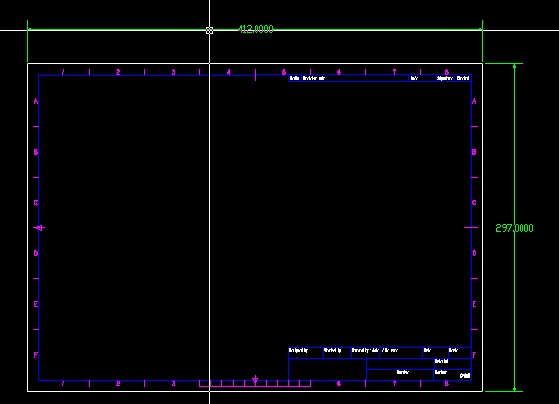
Task: Click the crosshair pickbox on the dimension line
Action: [209, 30]
